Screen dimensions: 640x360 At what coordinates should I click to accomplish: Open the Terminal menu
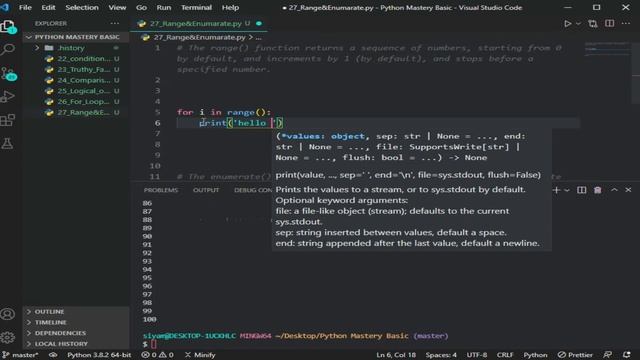pos(196,7)
